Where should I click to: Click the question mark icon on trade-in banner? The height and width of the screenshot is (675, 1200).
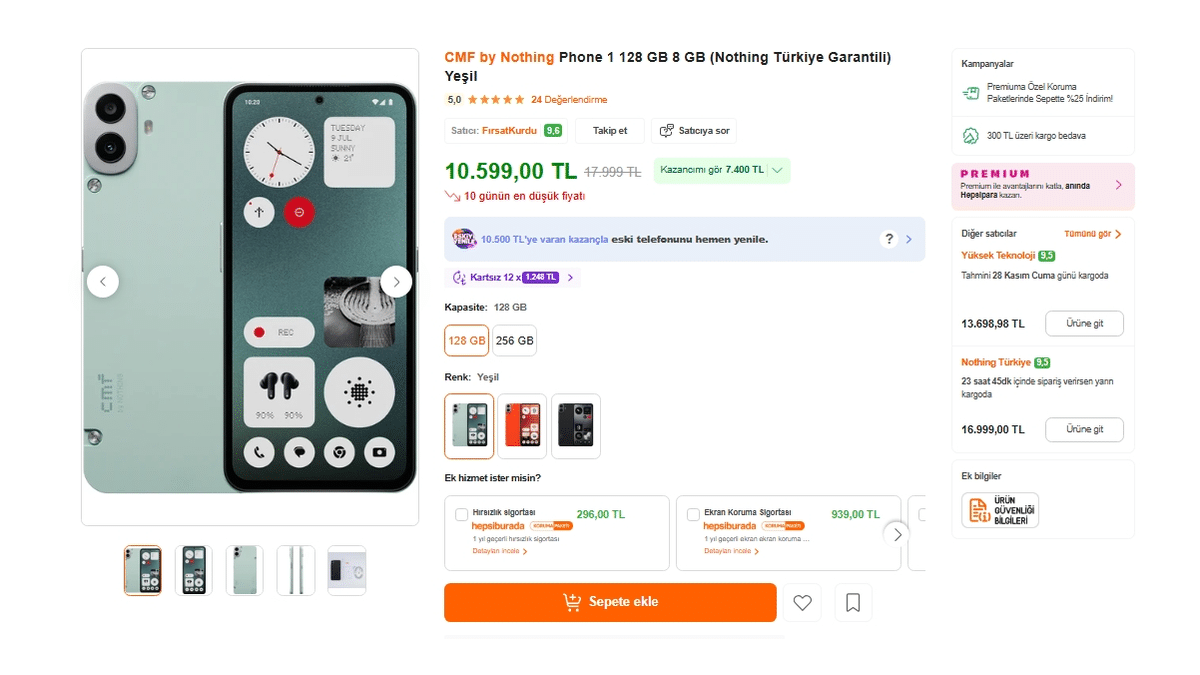(888, 239)
